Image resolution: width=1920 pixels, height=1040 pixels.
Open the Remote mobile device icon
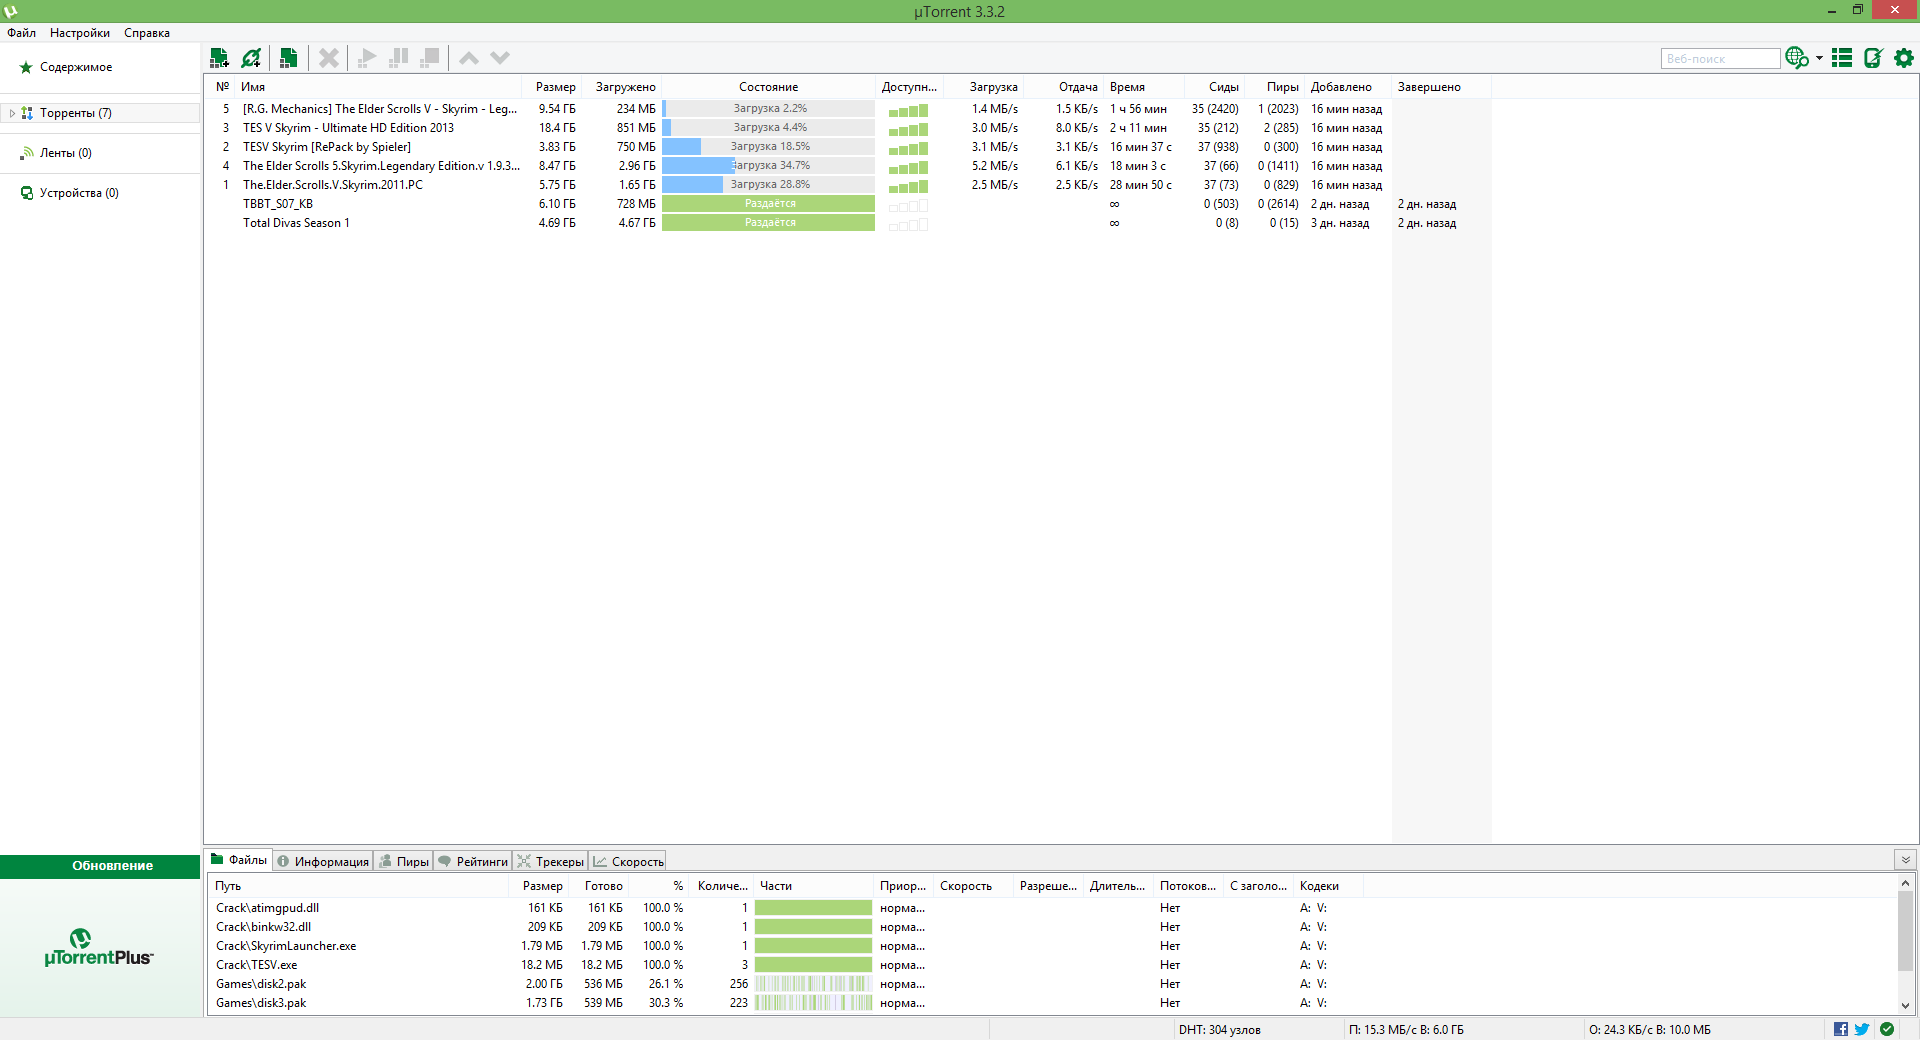[1873, 58]
